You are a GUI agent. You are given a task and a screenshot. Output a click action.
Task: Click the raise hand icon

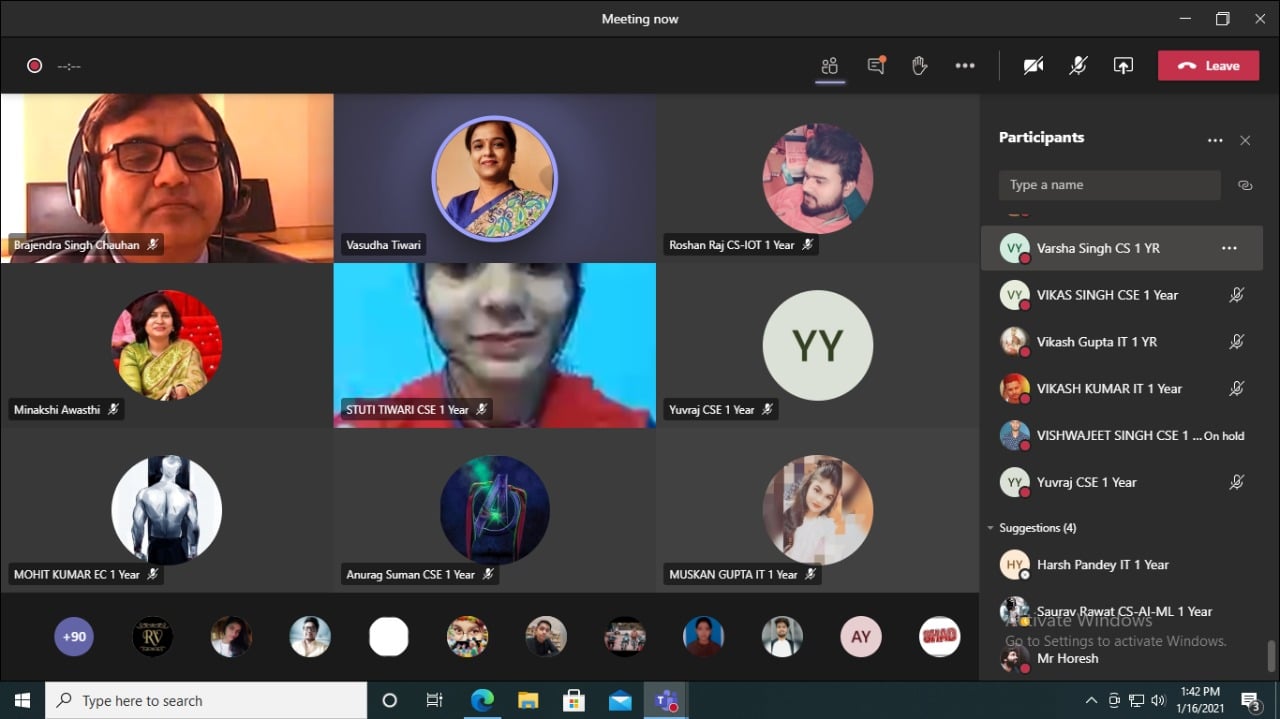click(x=920, y=66)
